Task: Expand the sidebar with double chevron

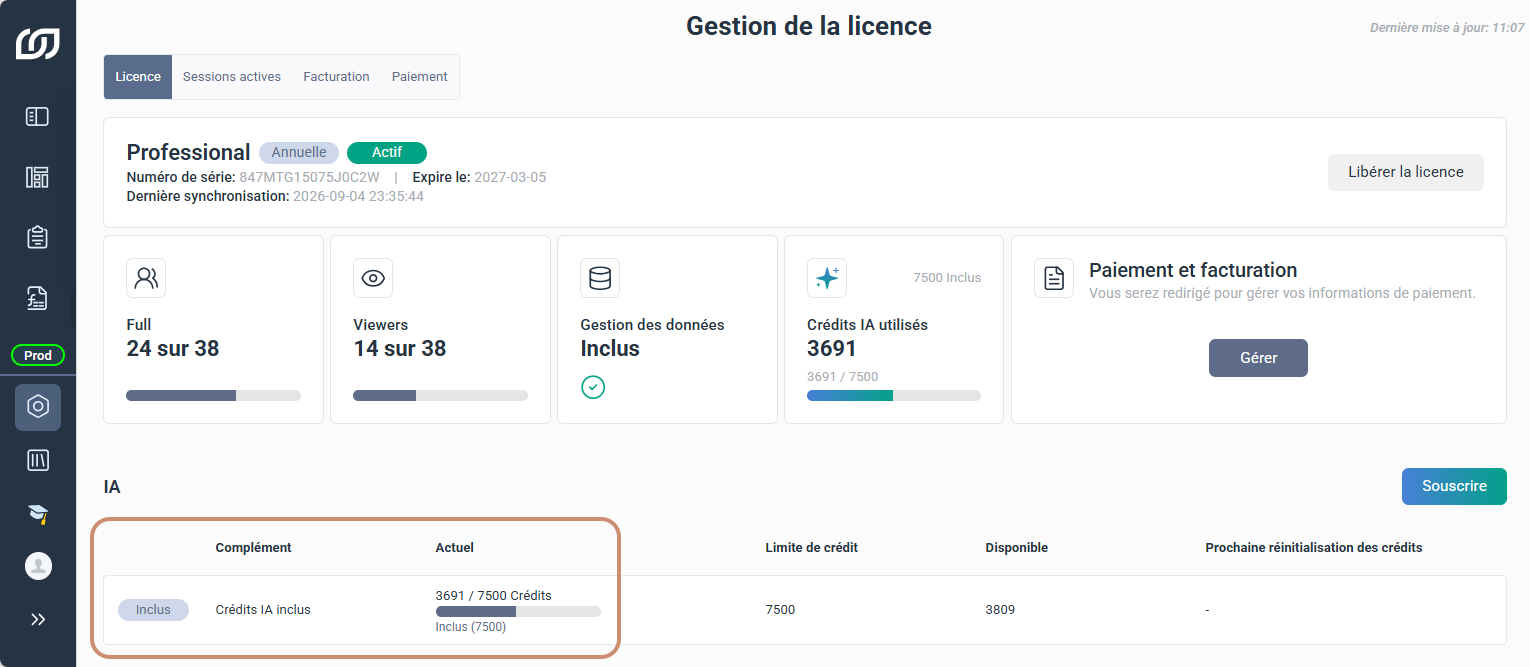Action: point(38,619)
